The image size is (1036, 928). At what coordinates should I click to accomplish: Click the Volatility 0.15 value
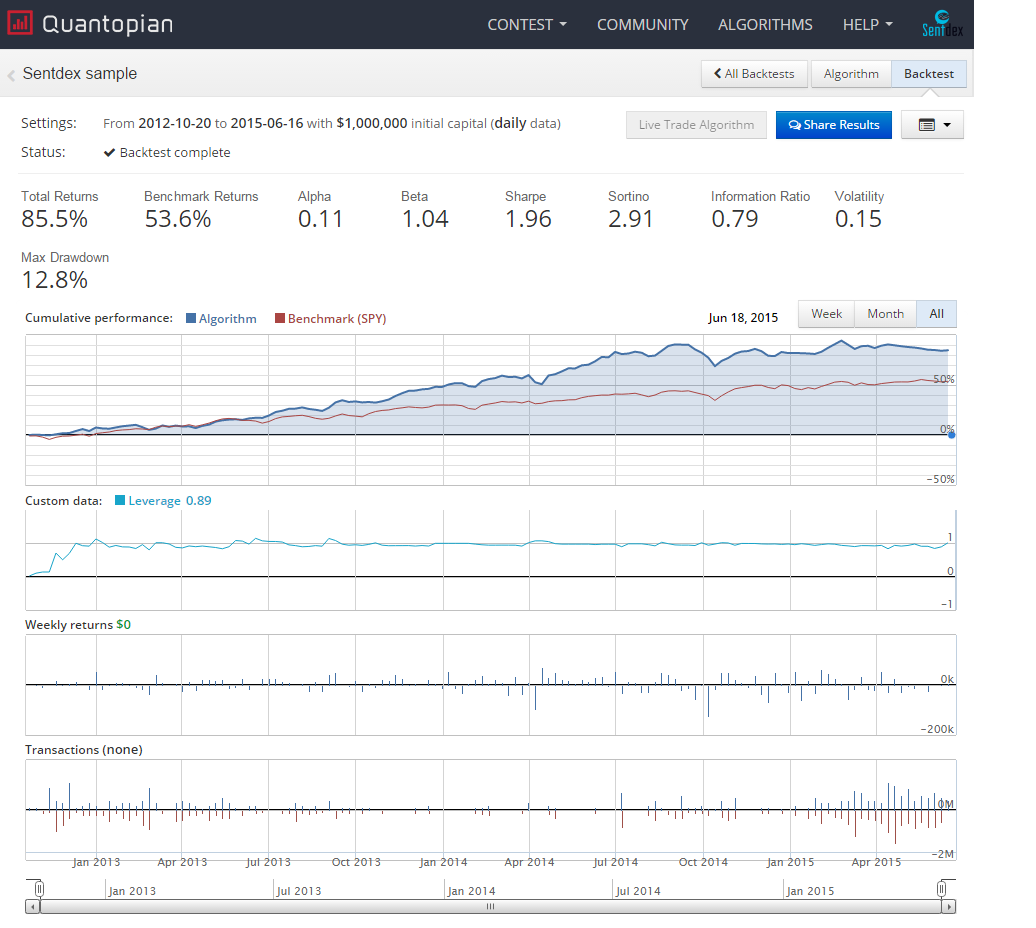pyautogui.click(x=858, y=219)
